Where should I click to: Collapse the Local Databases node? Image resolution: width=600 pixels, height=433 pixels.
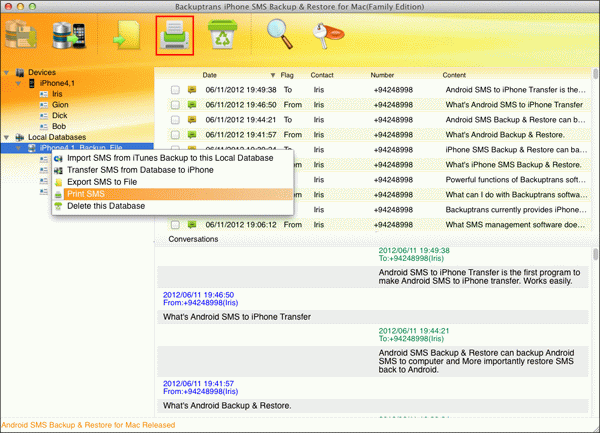[7, 137]
